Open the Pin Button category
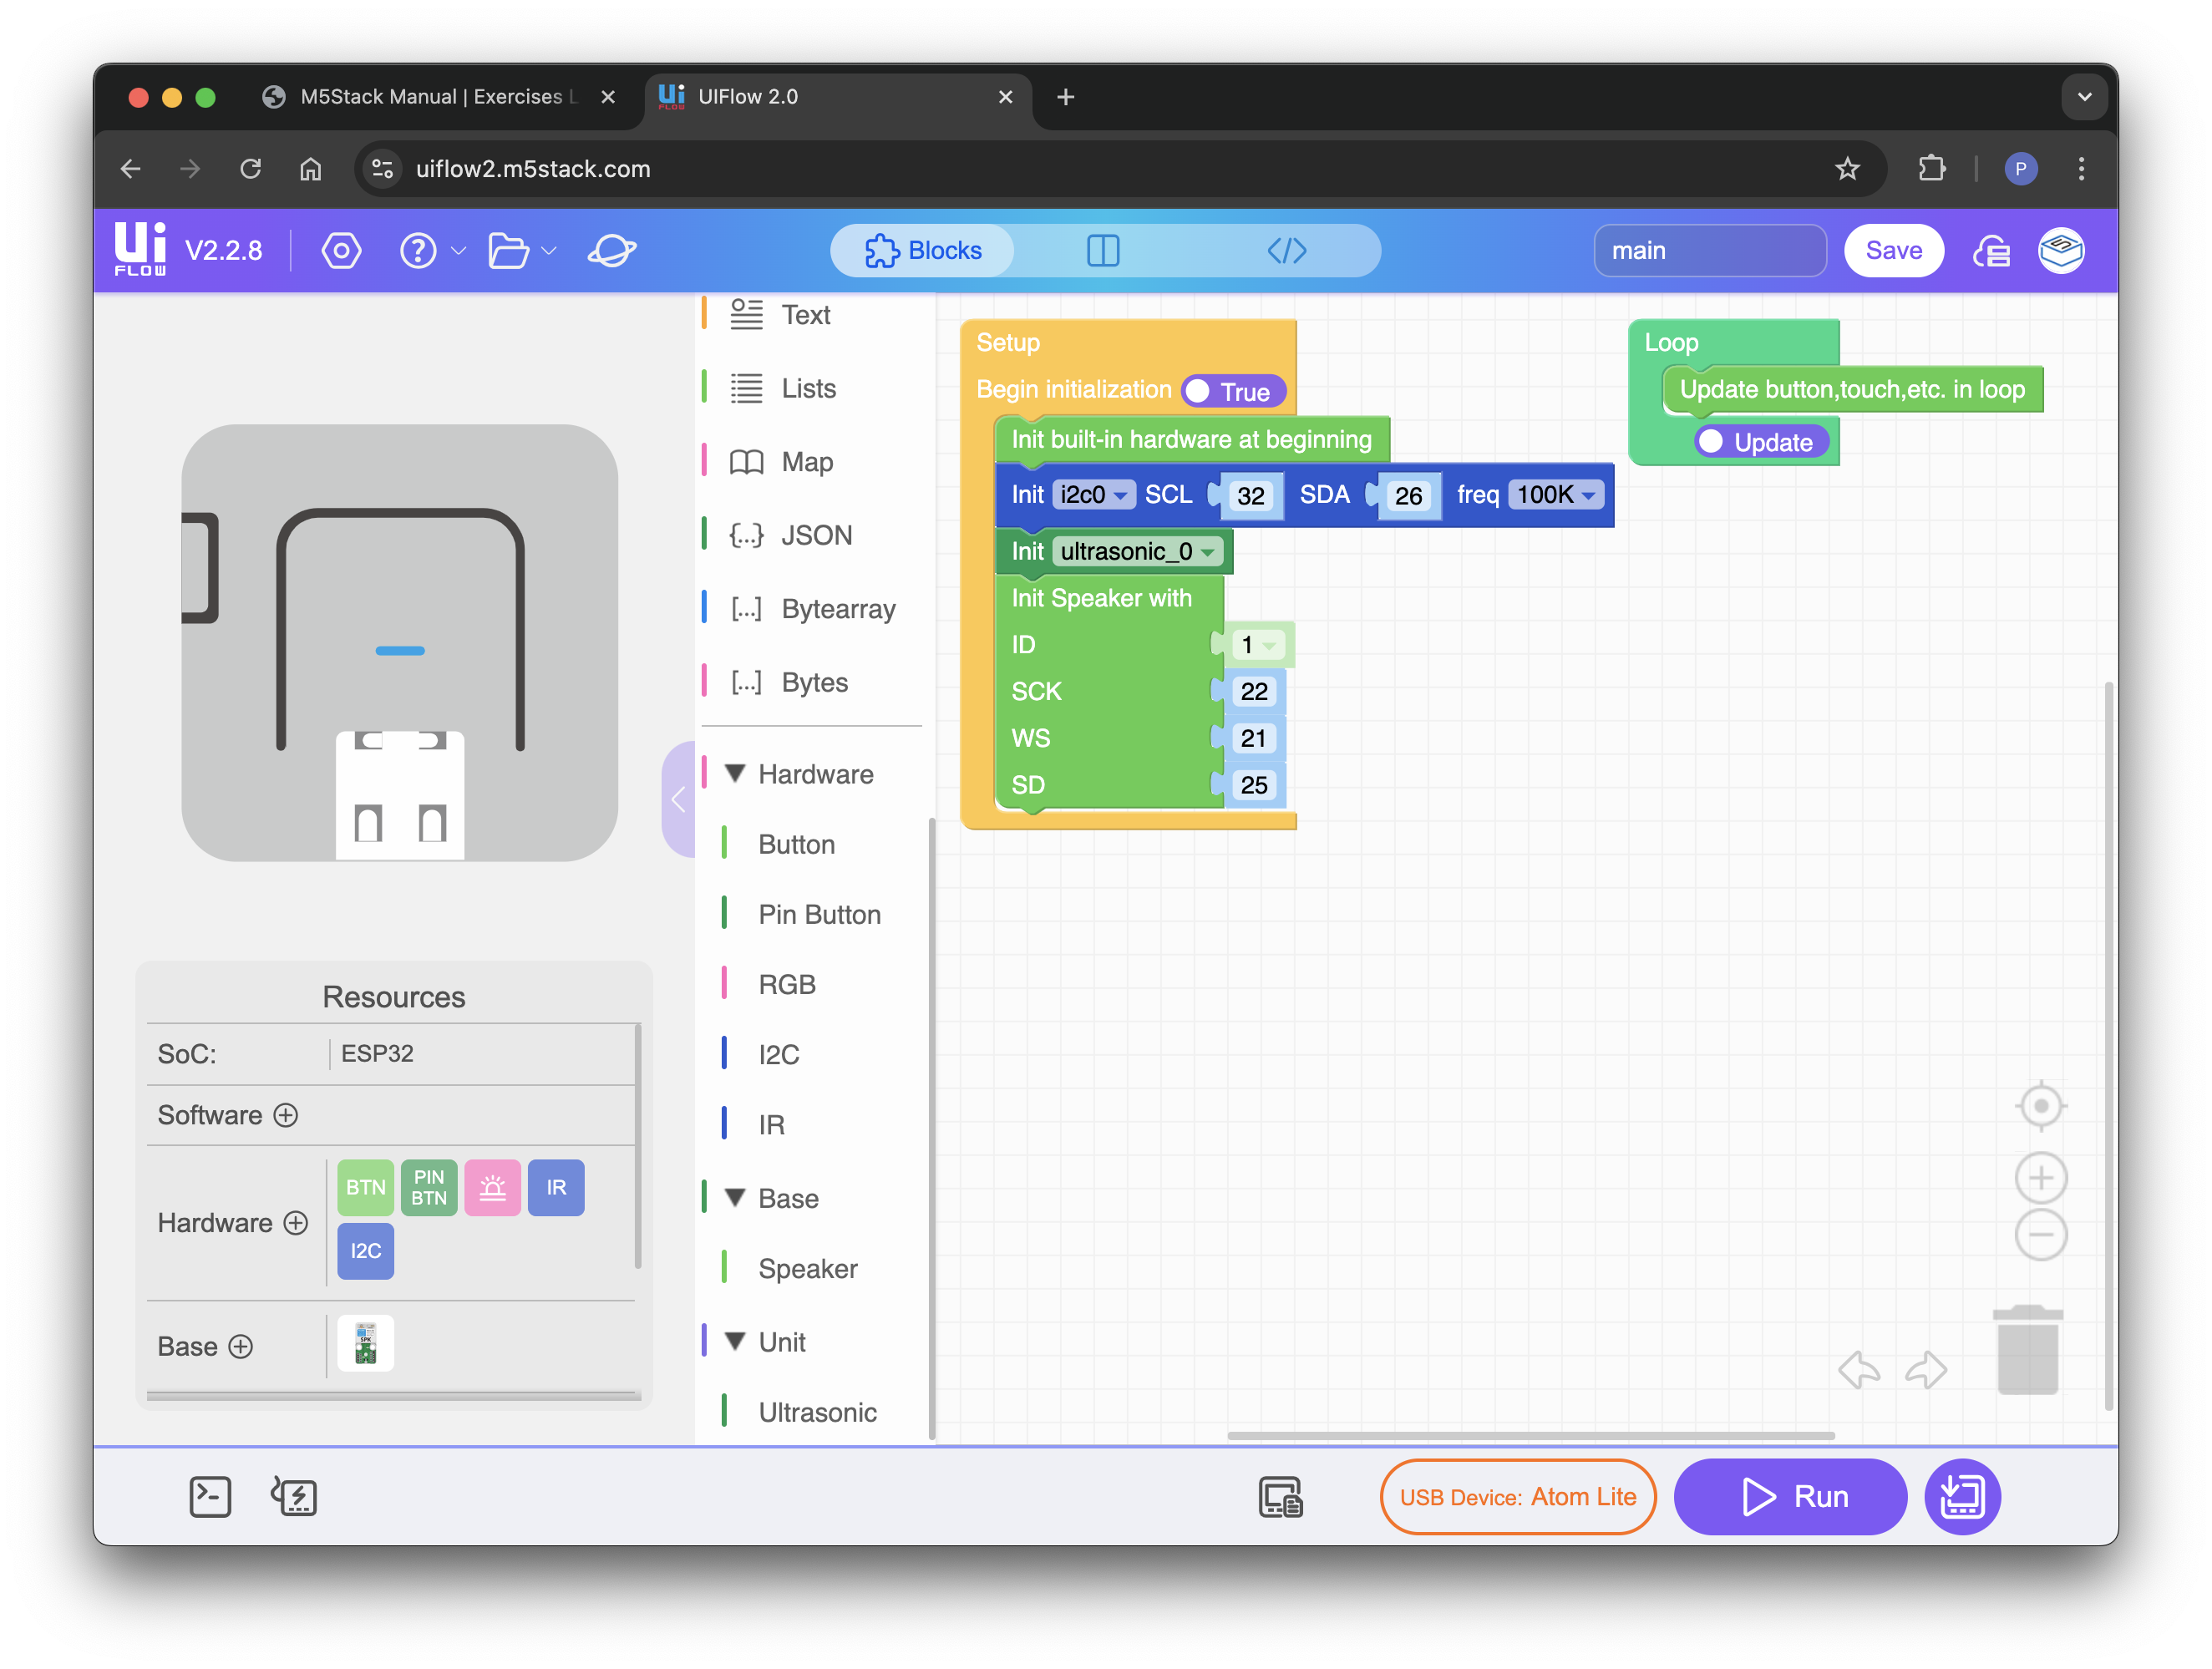This screenshot has height=1669, width=2212. (x=819, y=914)
